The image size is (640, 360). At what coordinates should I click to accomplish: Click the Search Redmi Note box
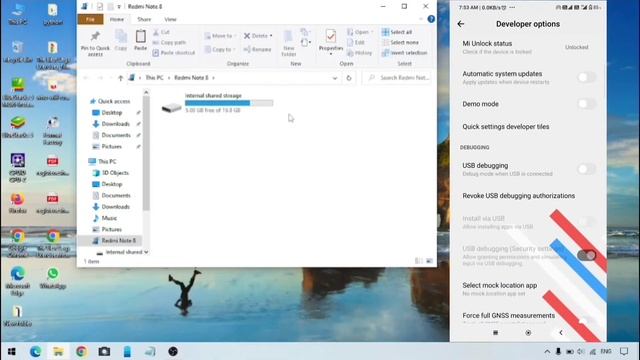pyautogui.click(x=397, y=78)
